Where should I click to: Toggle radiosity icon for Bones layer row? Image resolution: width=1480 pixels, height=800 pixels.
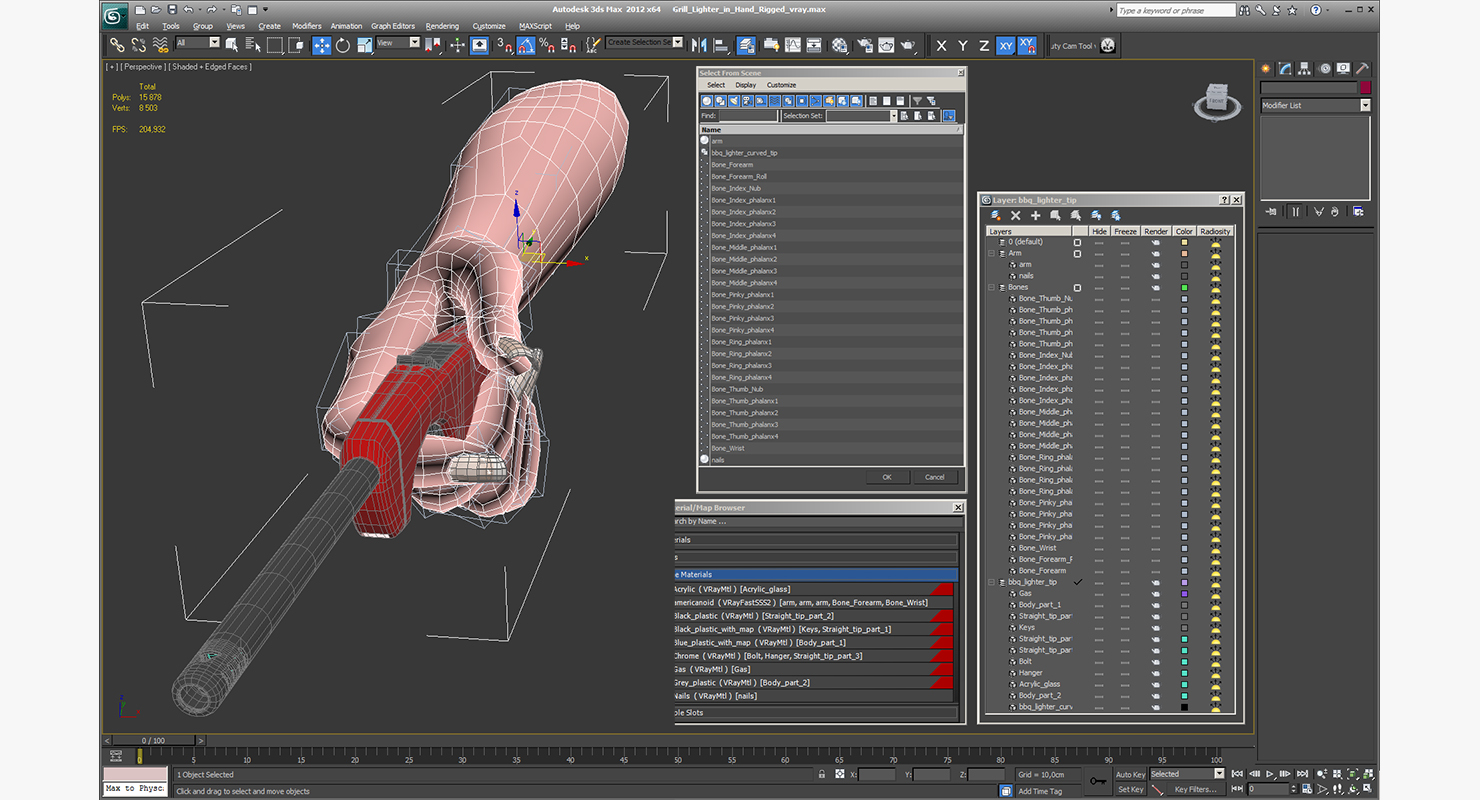coord(1216,288)
